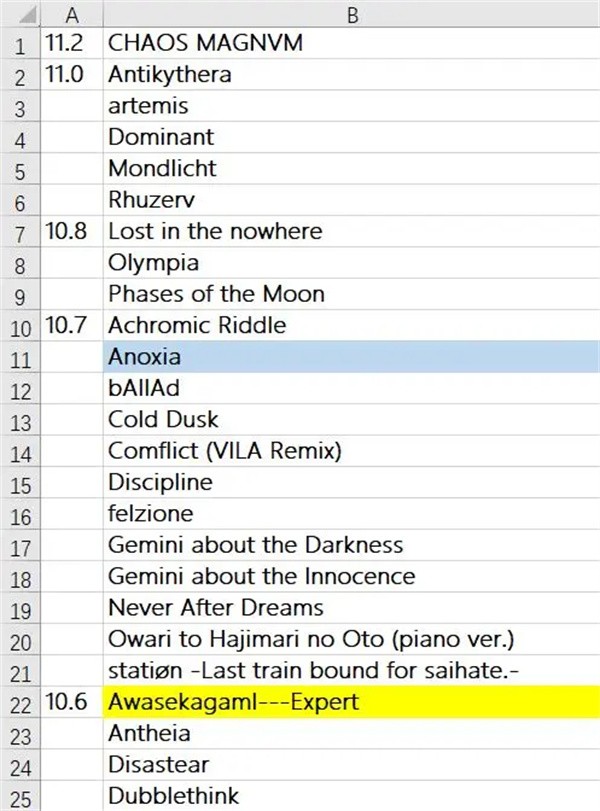
Task: Select the yellow AwasekagamI---Expert cell
Action: coord(352,702)
